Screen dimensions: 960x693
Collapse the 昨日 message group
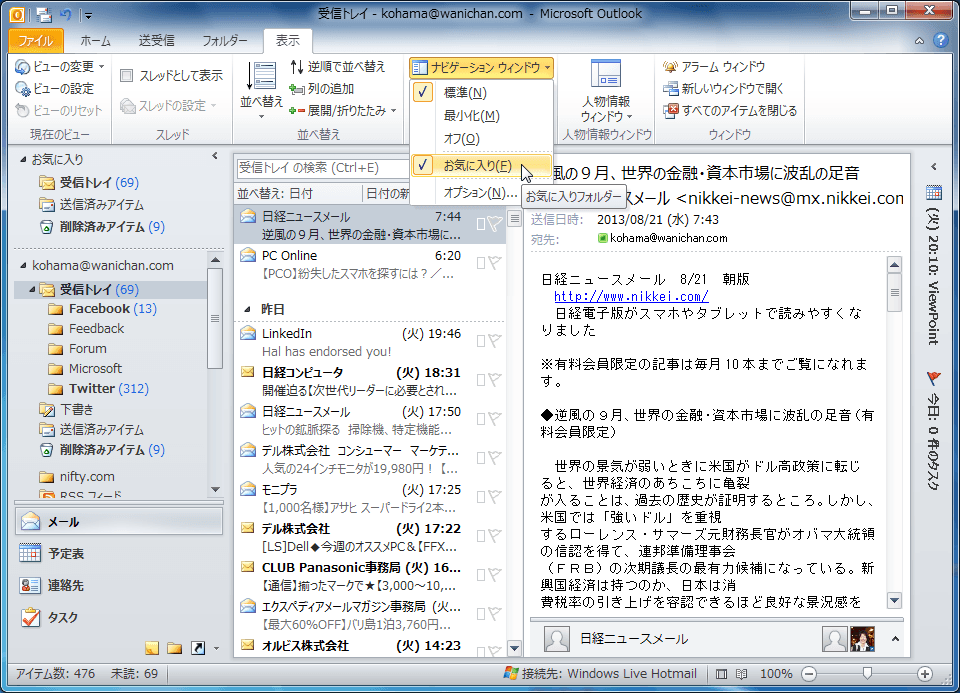[247, 310]
